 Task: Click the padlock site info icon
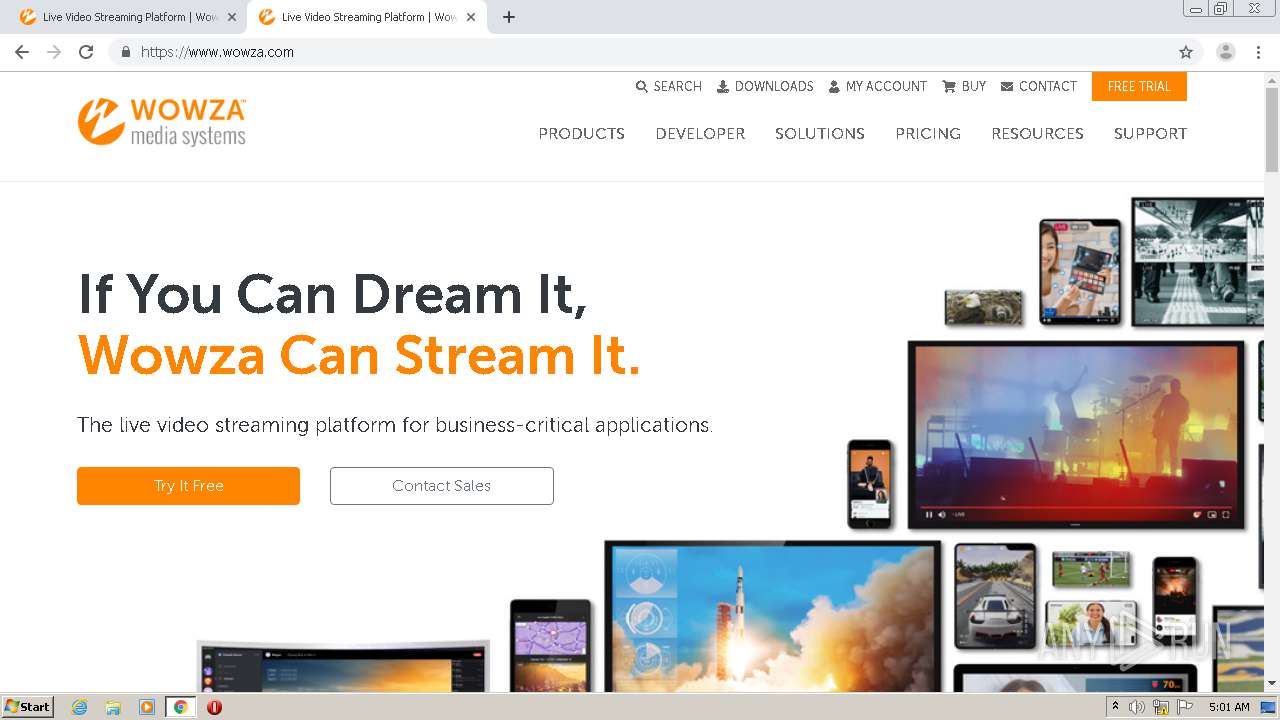coord(125,52)
